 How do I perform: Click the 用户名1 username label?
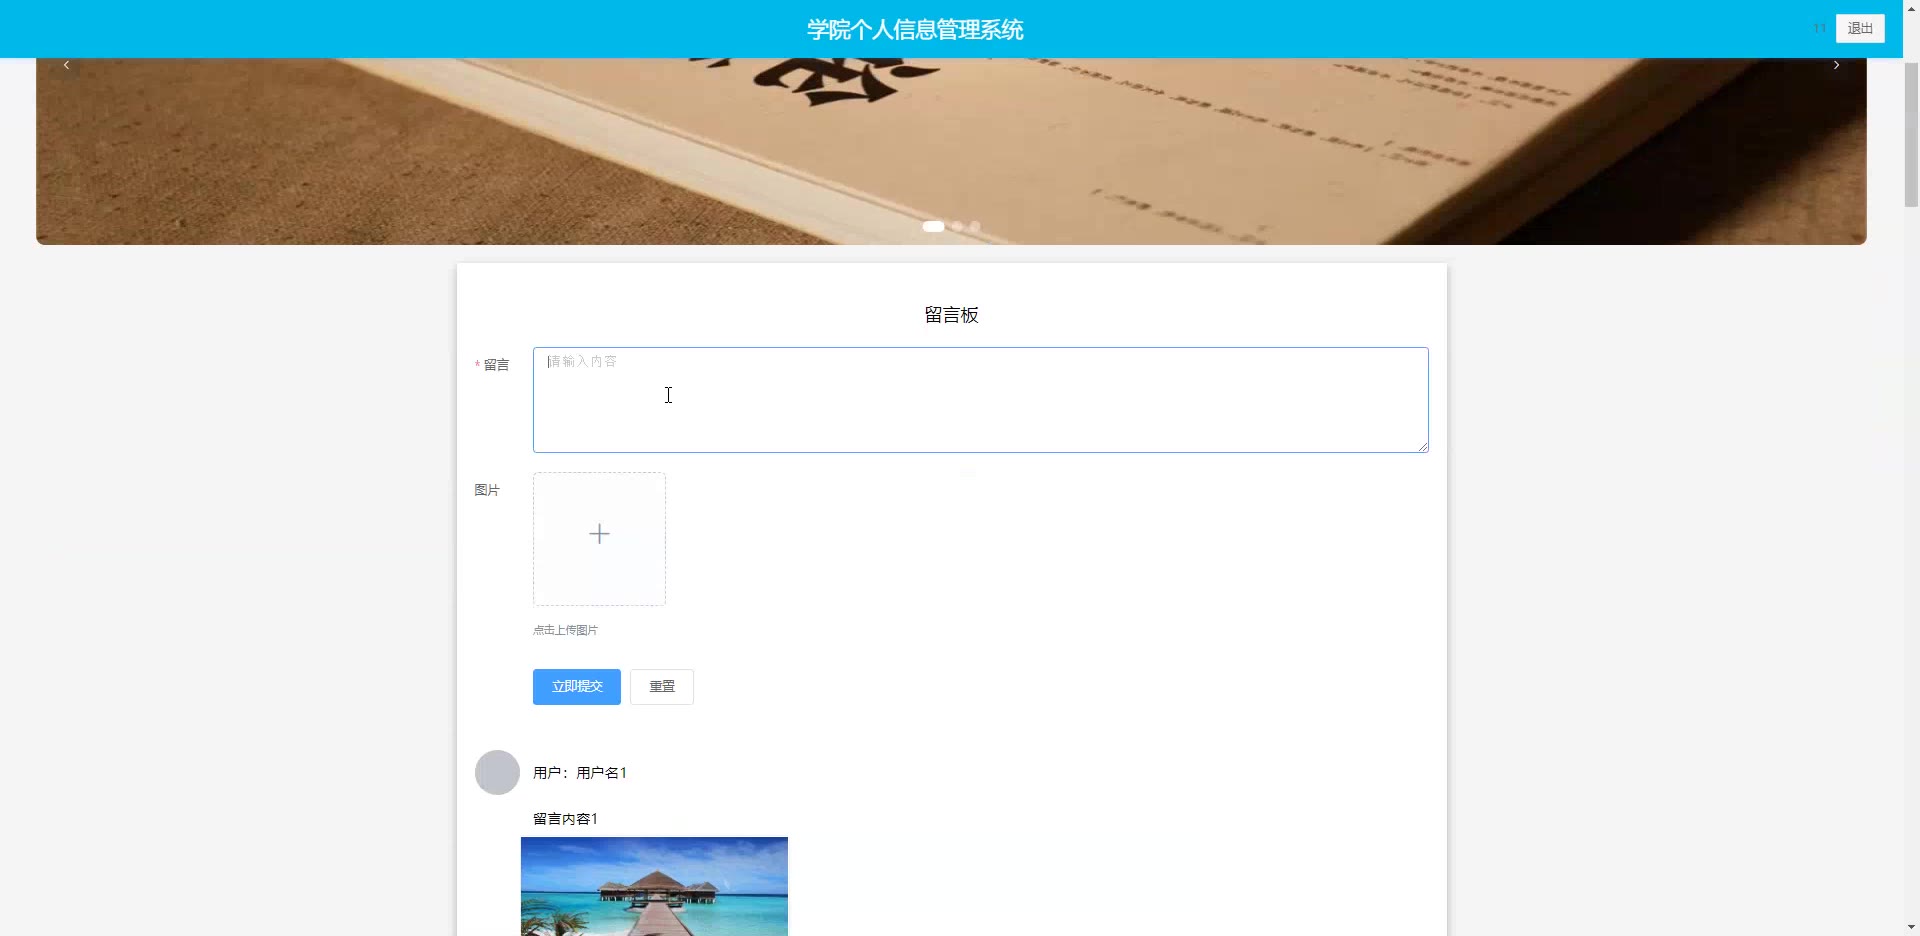pyautogui.click(x=601, y=773)
